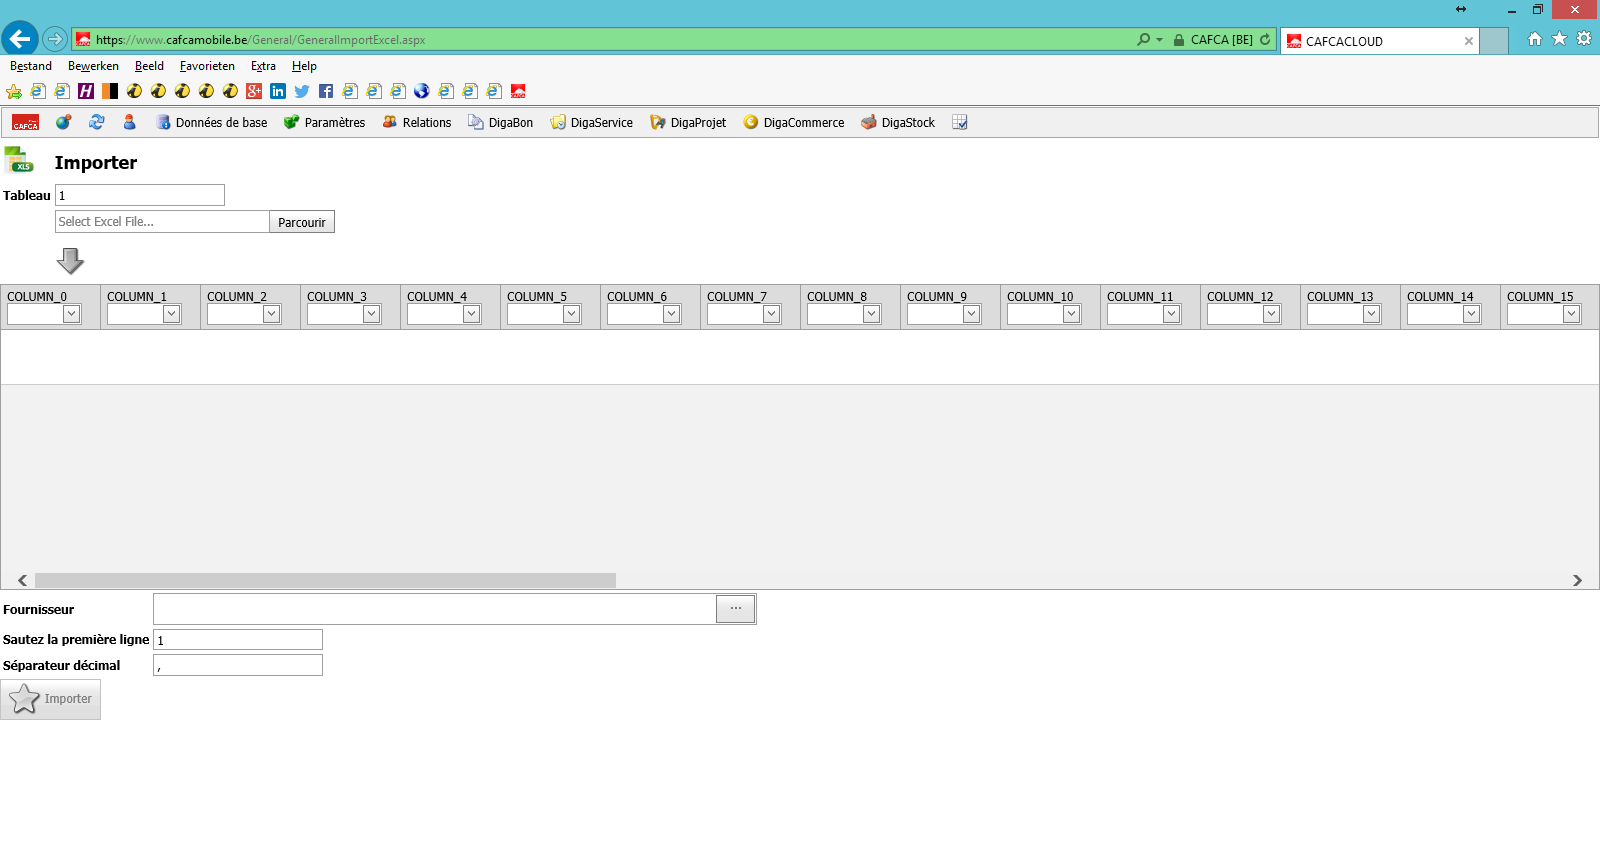The image size is (1600, 860).
Task: Click the scrollbar right arrow
Action: tap(1577, 581)
